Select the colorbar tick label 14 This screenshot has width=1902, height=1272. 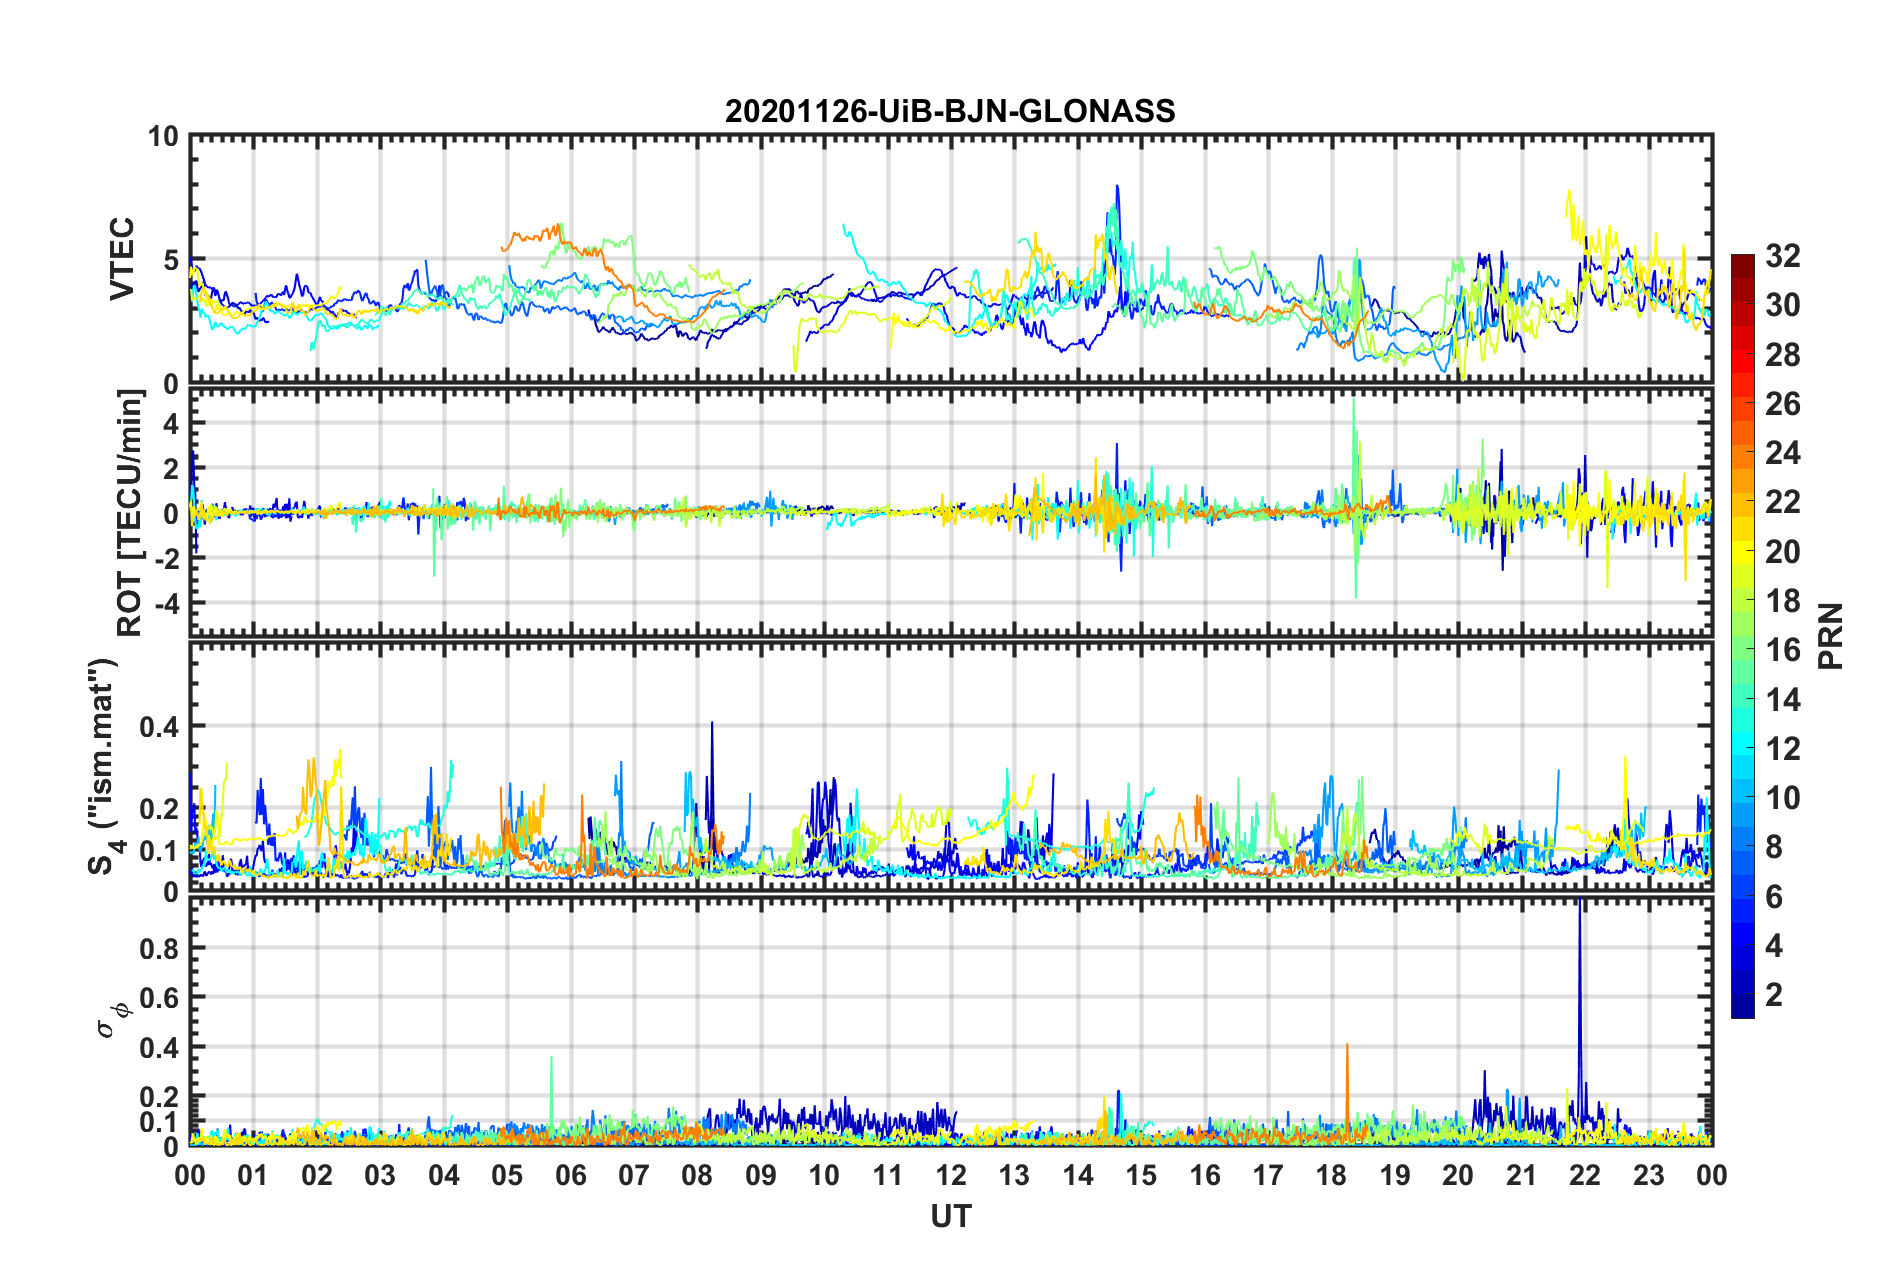pos(1782,700)
